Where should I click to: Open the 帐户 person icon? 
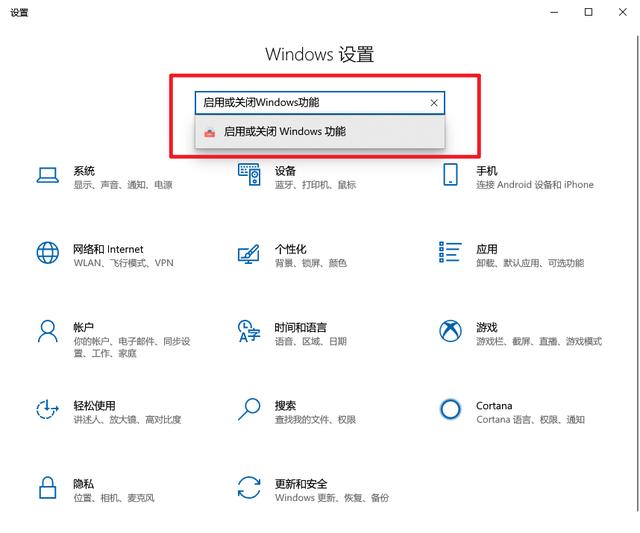tap(48, 331)
